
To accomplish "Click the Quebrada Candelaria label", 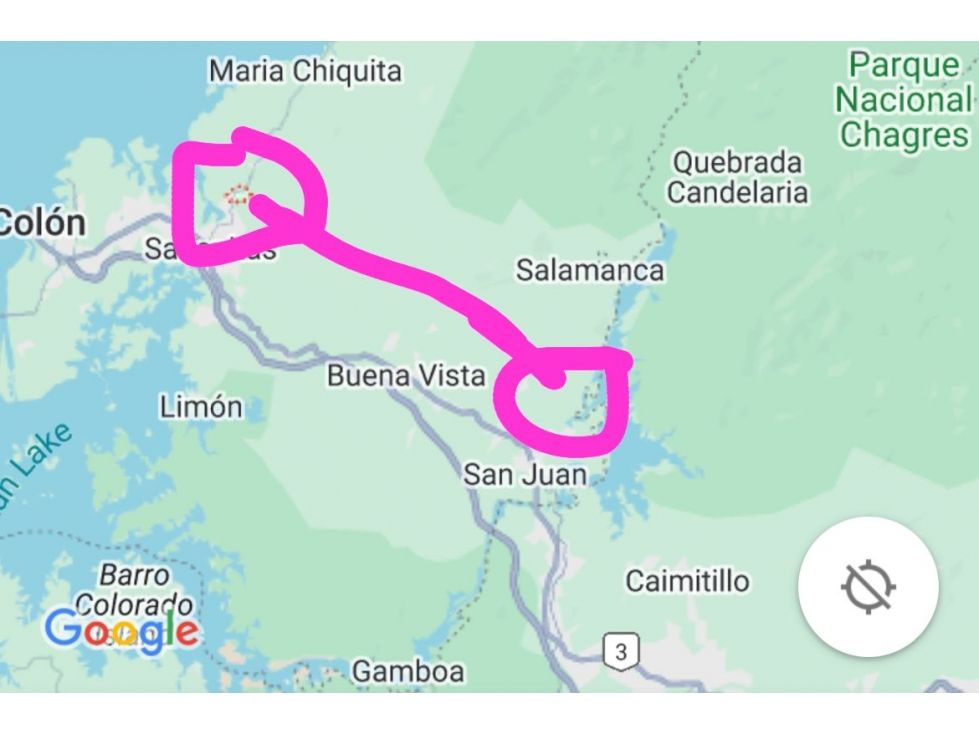I will pyautogui.click(x=737, y=177).
